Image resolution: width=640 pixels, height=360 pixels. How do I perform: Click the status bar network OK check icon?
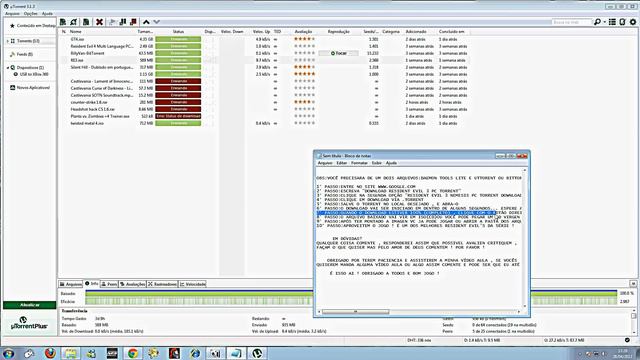[x=627, y=340]
